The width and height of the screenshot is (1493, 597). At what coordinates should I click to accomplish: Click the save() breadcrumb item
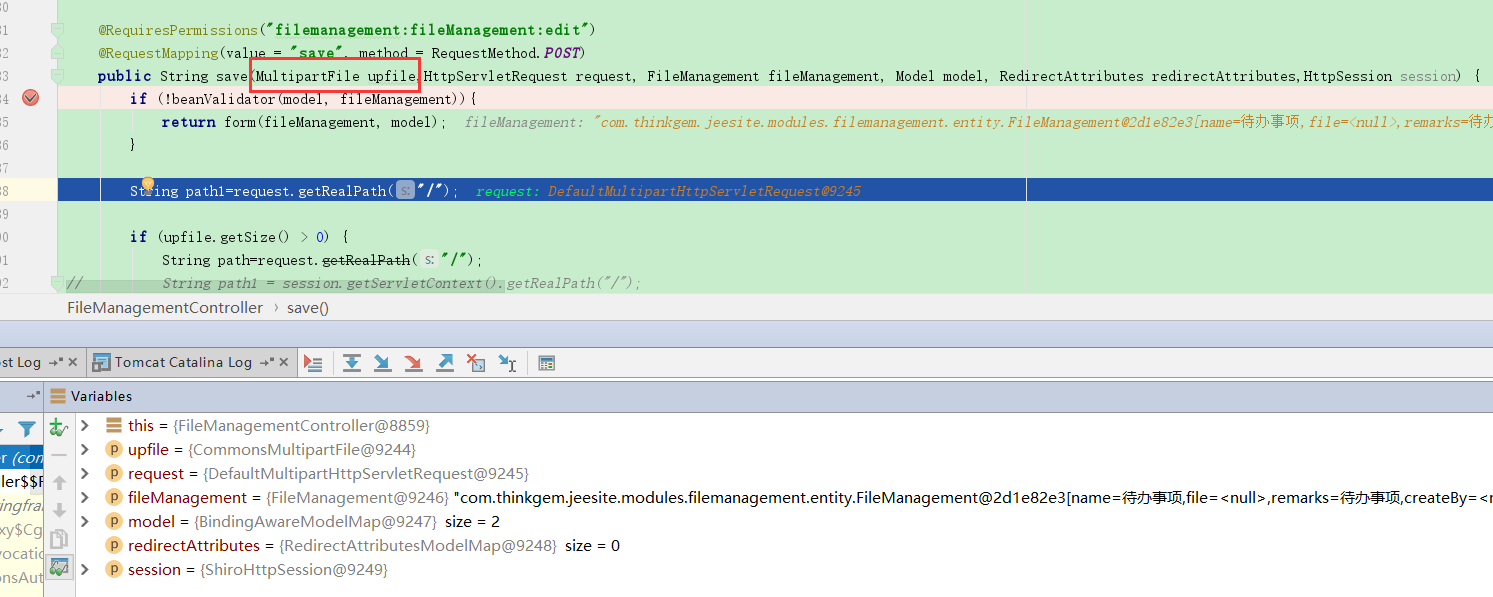308,308
